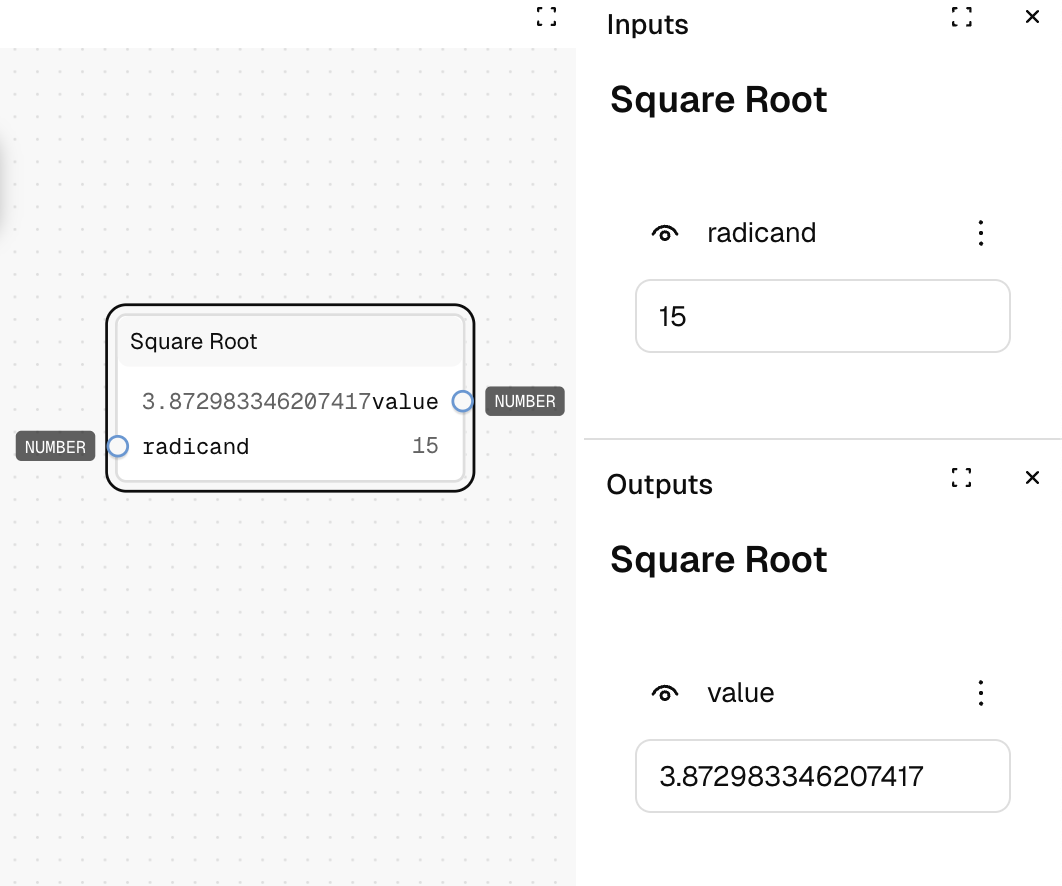Click the value output port circle
The height and width of the screenshot is (886, 1062).
coord(463,401)
